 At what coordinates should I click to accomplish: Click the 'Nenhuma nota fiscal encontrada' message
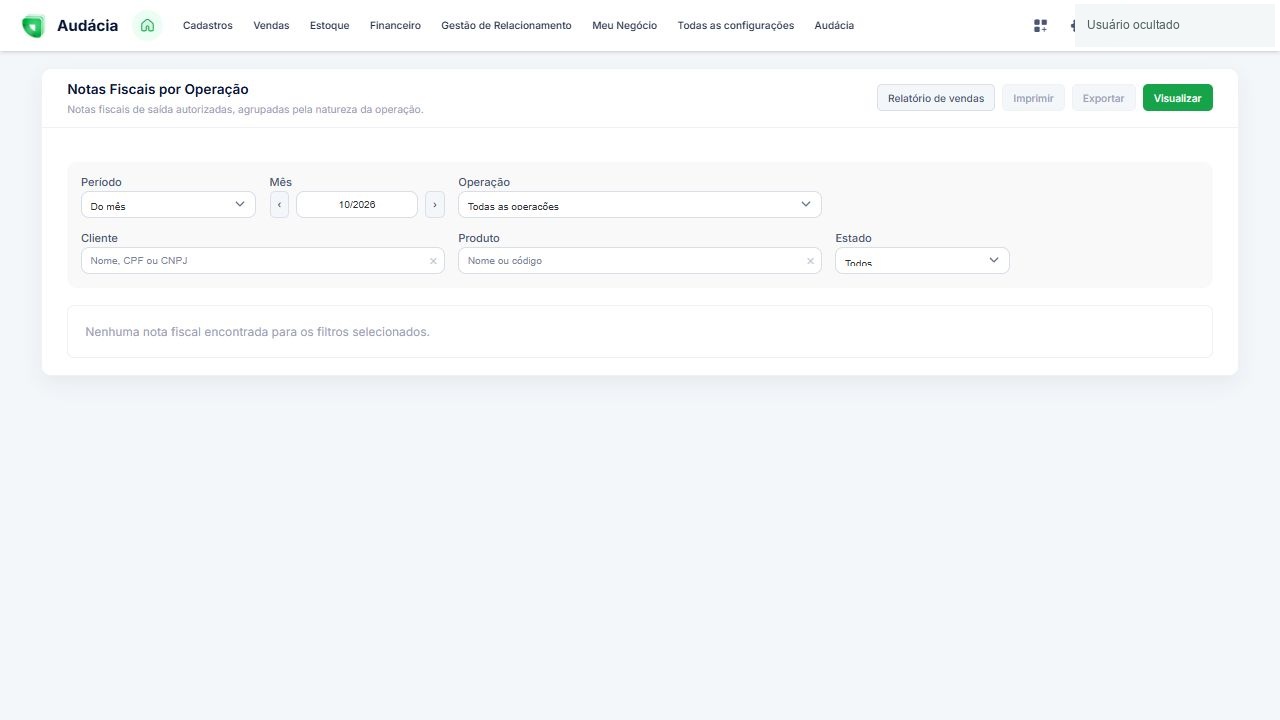(x=258, y=332)
